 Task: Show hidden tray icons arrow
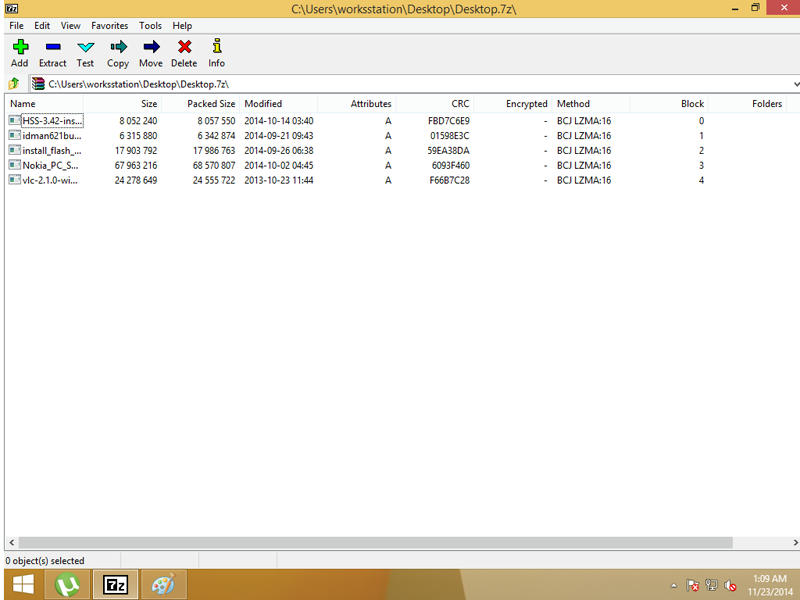point(673,586)
